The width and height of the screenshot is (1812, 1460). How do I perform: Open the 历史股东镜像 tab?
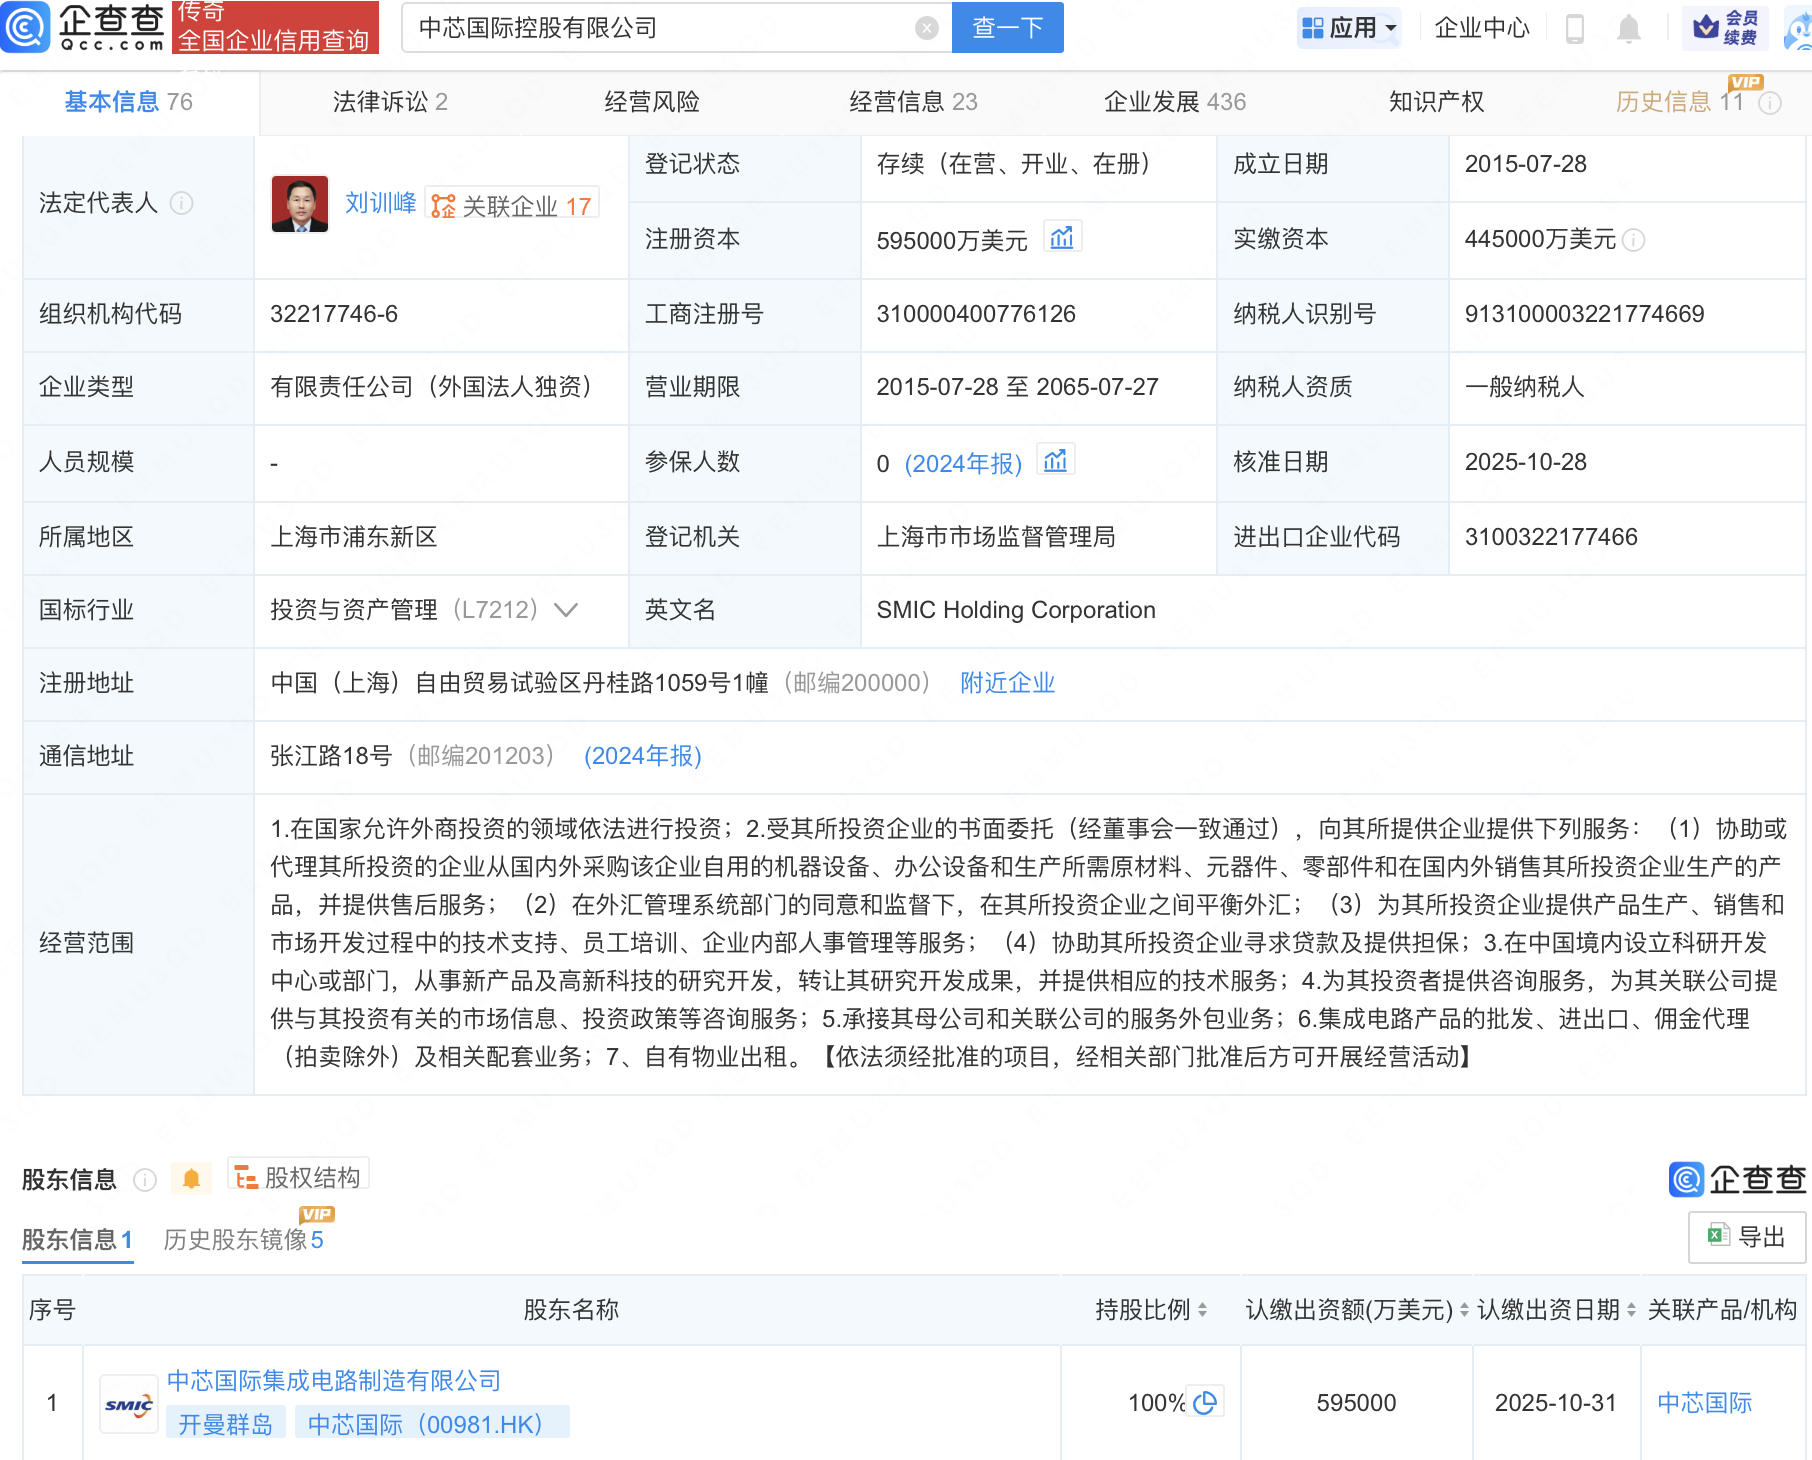tap(243, 1239)
